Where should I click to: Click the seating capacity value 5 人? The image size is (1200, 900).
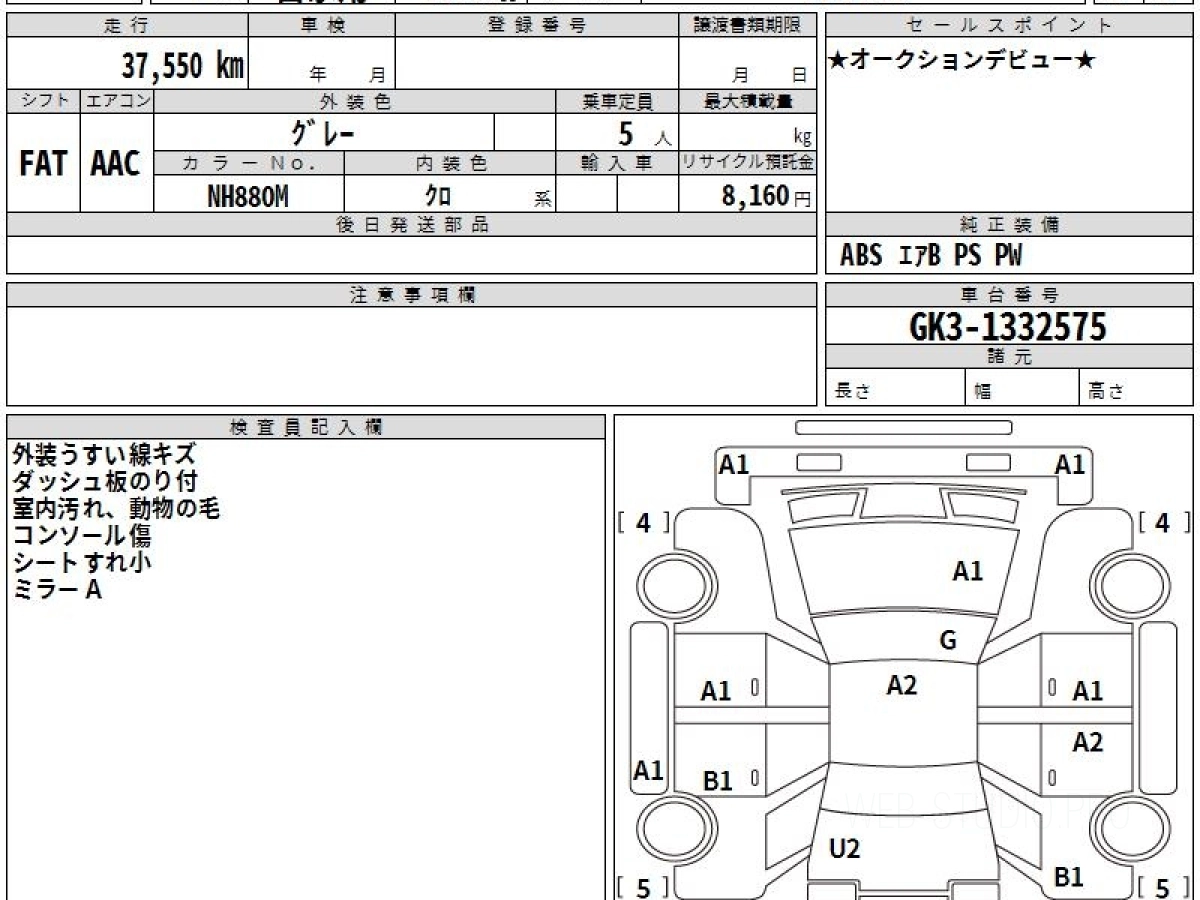coord(644,134)
